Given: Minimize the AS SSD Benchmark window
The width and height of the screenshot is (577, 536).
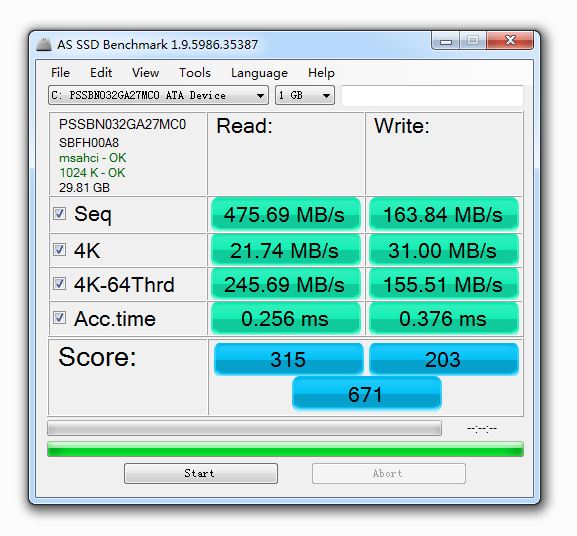Looking at the screenshot, I should point(446,40).
